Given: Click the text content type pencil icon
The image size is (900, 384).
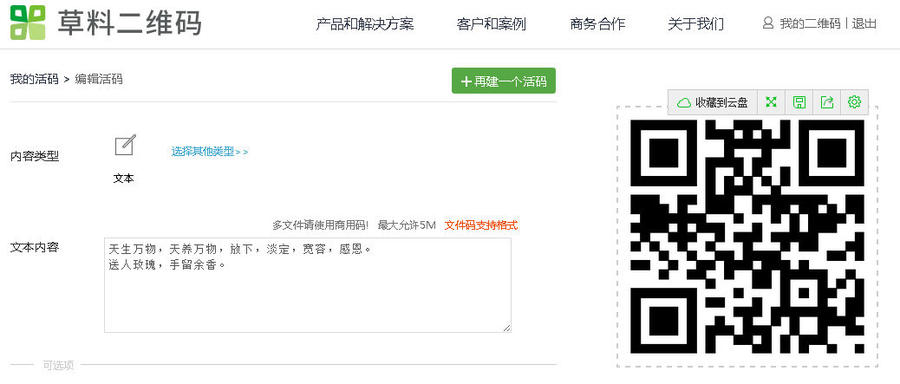Looking at the screenshot, I should click(x=125, y=145).
